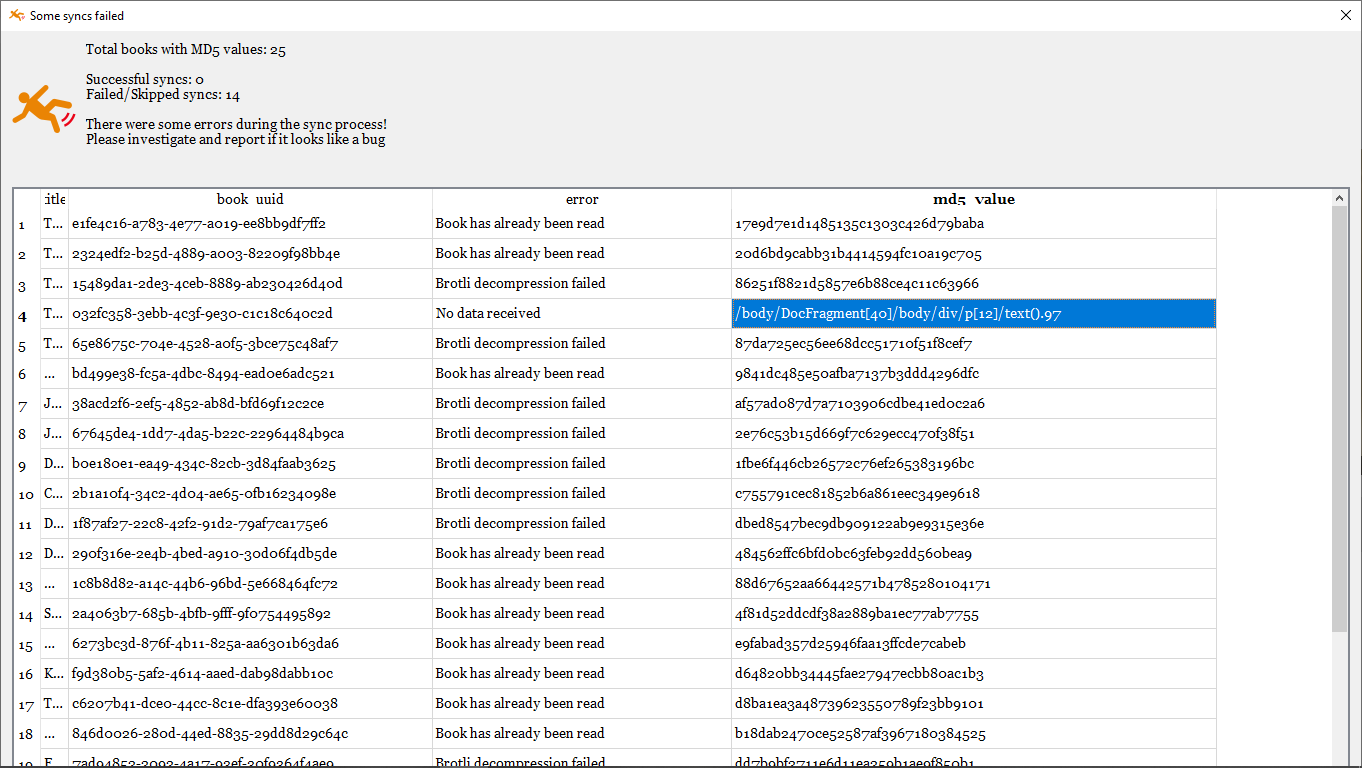
Task: Click "Book has already been read" in row 13
Action: 582,584
